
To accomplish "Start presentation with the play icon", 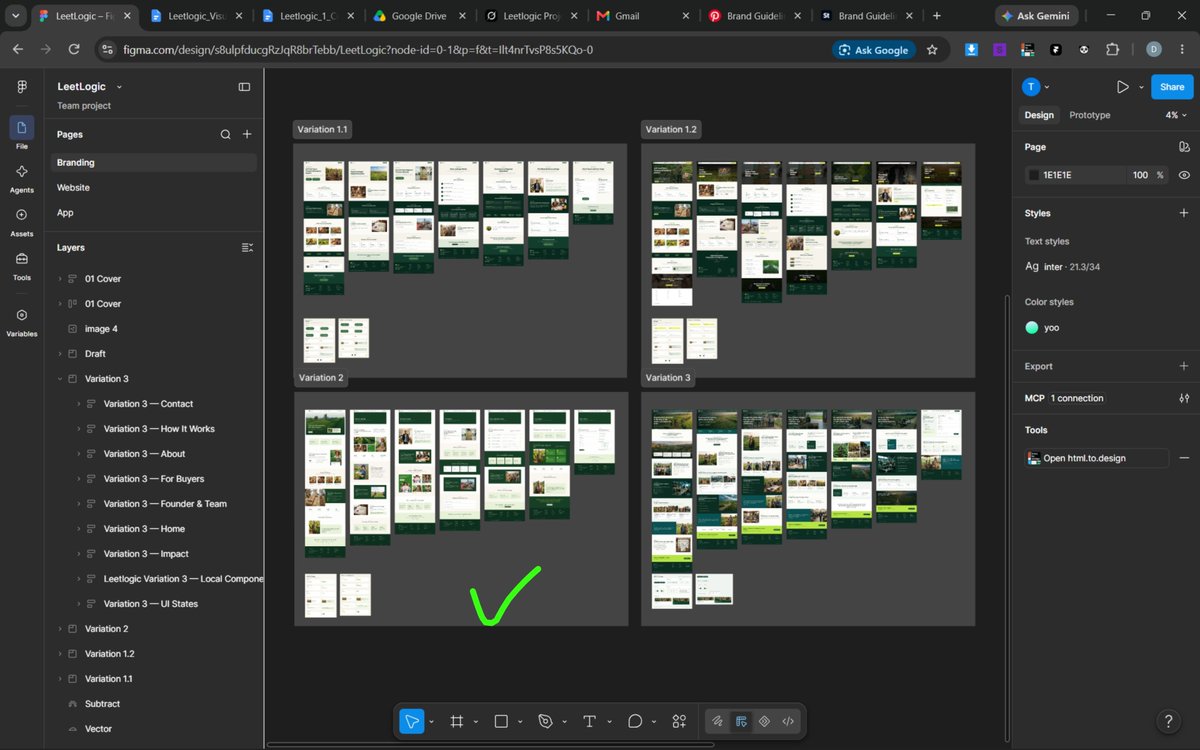I will coord(1123,87).
